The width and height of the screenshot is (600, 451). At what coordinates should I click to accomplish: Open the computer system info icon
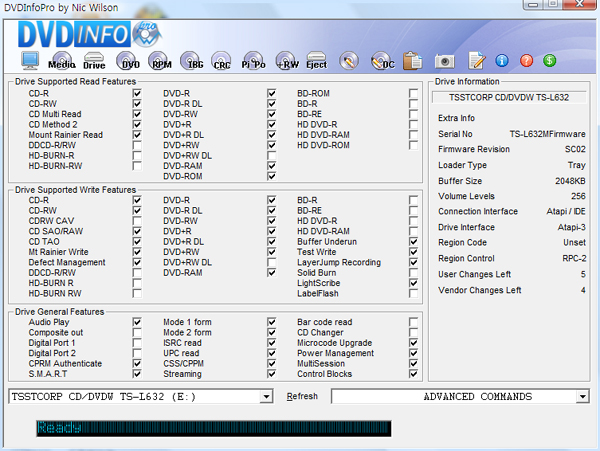(30, 61)
